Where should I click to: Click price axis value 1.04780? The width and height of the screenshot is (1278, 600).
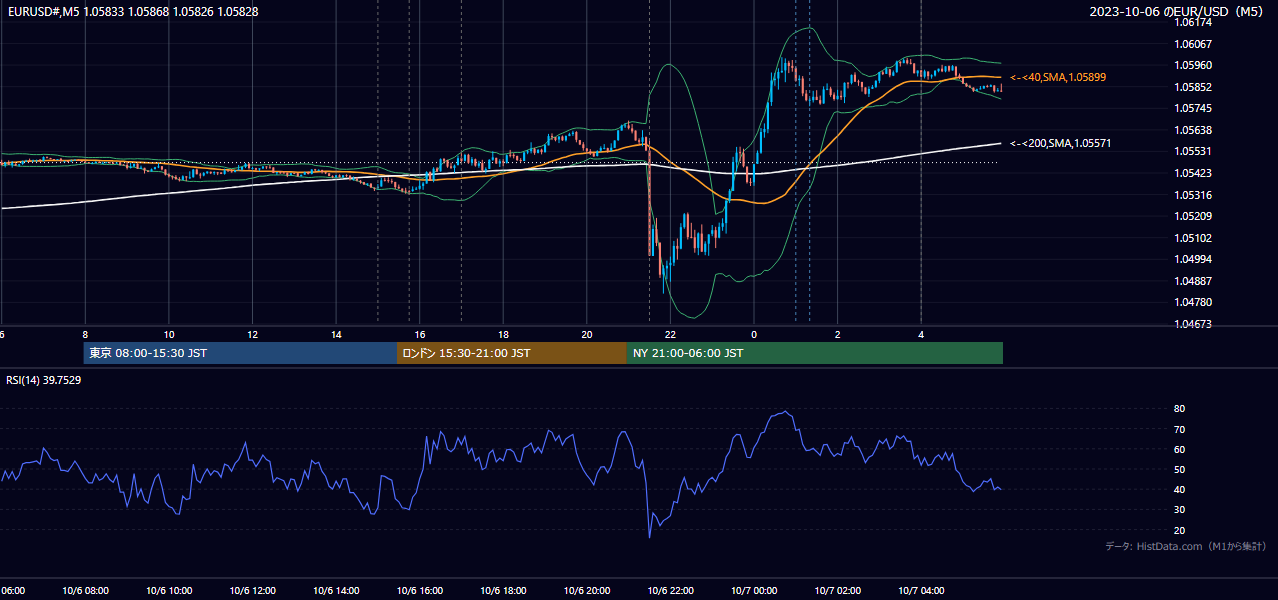[x=1192, y=302]
